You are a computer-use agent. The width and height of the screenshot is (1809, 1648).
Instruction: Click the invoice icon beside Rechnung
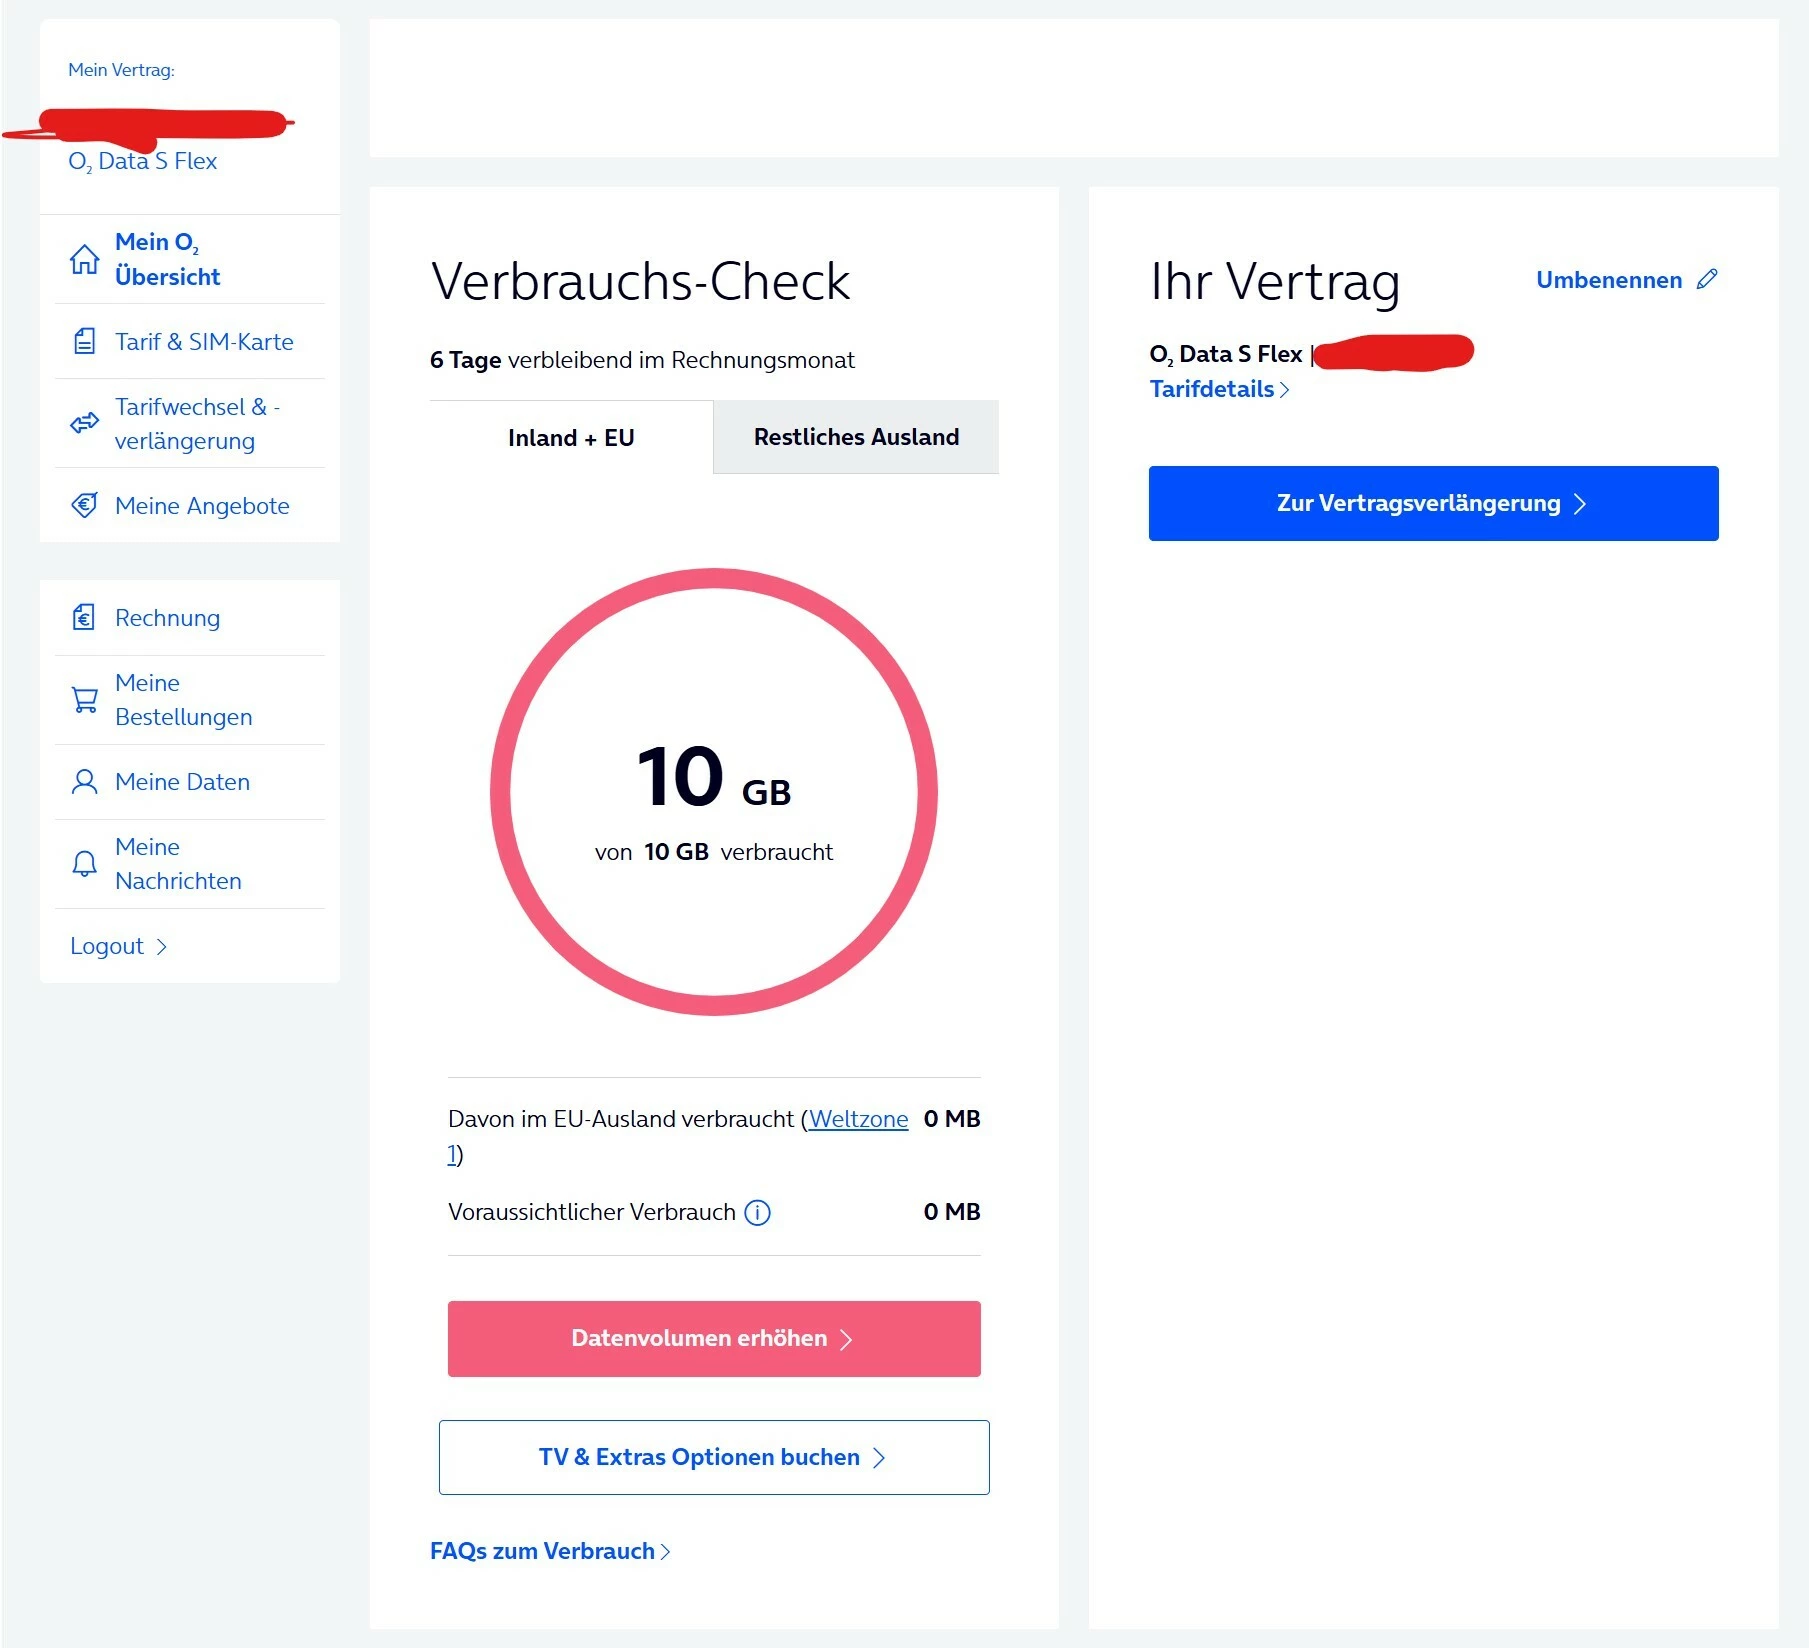click(85, 617)
